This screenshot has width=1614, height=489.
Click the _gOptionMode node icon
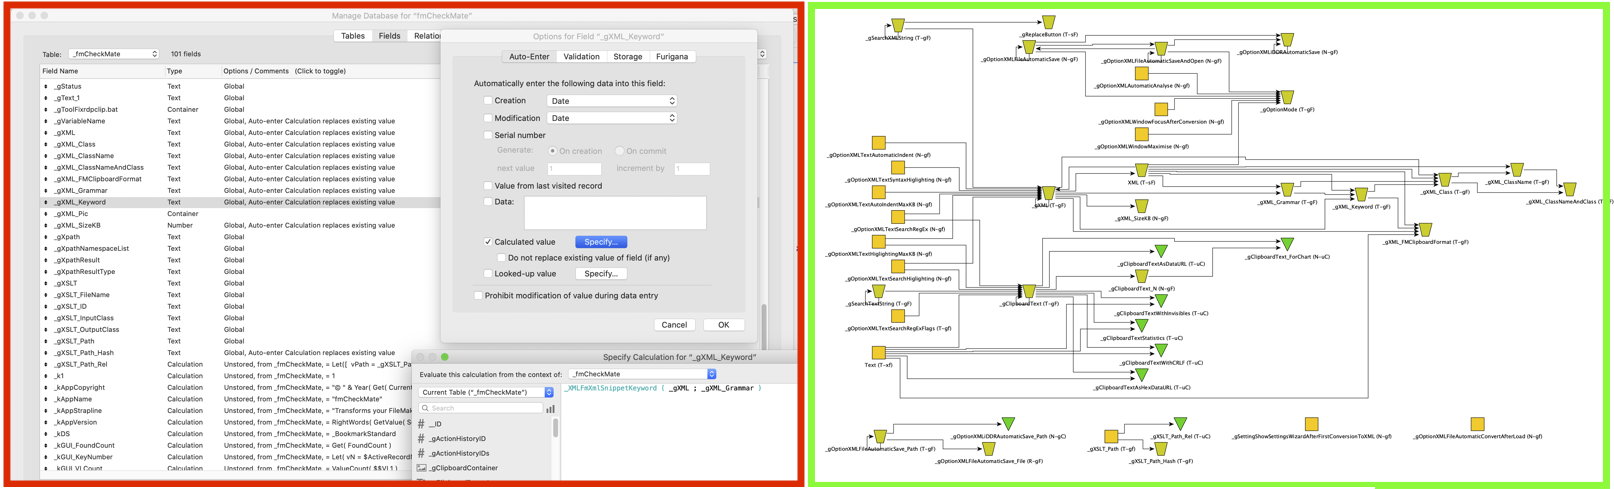[x=1287, y=97]
